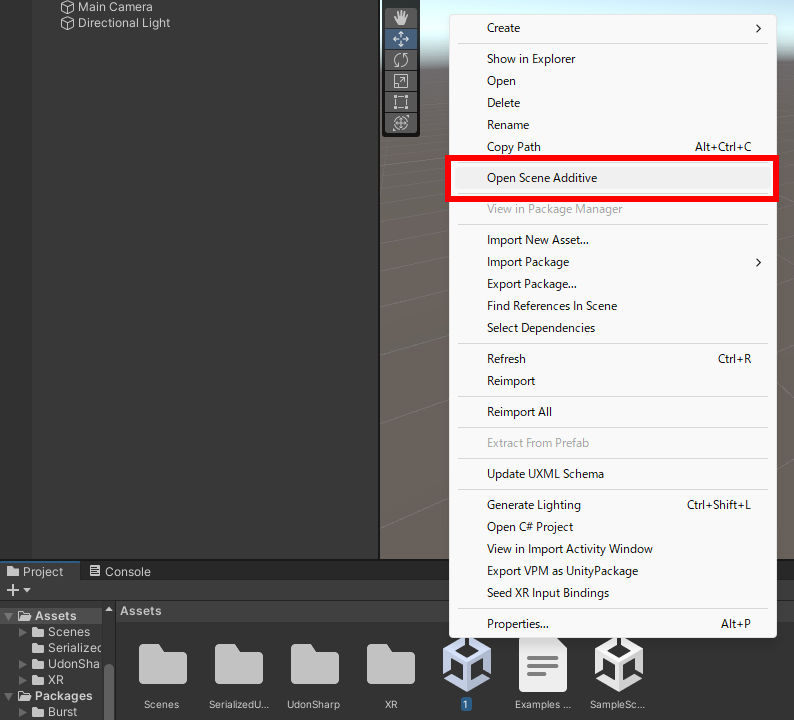Choose Find References In Scene
Image resolution: width=794 pixels, height=720 pixels.
(x=613, y=306)
